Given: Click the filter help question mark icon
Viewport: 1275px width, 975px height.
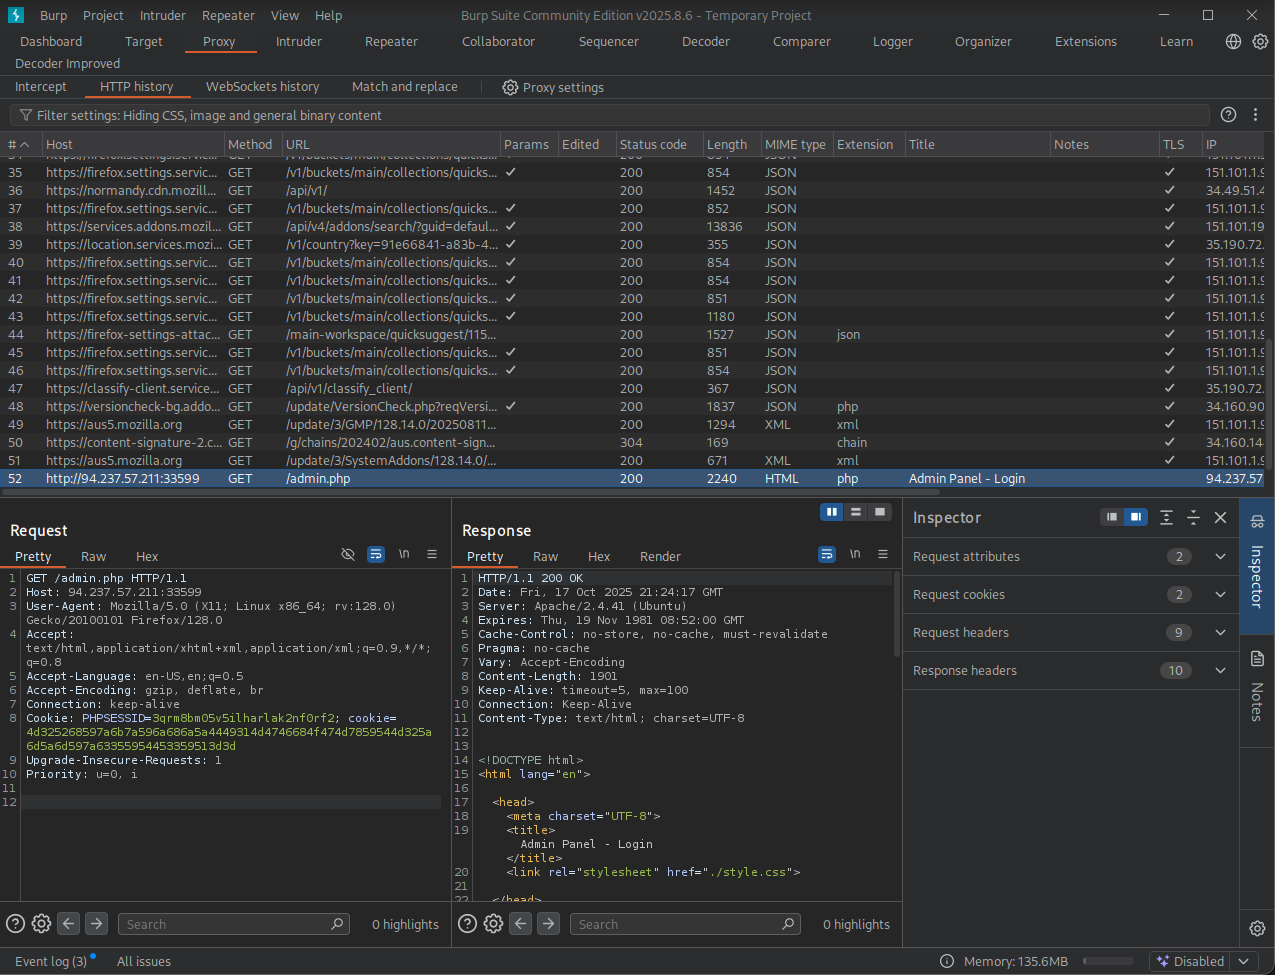Looking at the screenshot, I should click(x=1228, y=115).
